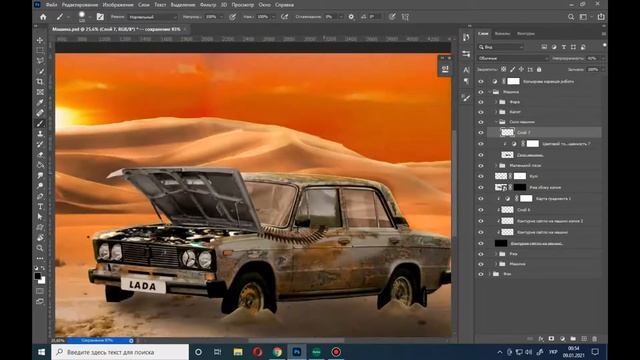Switch to the Контуры tab
640x360 pixels.
525,33
